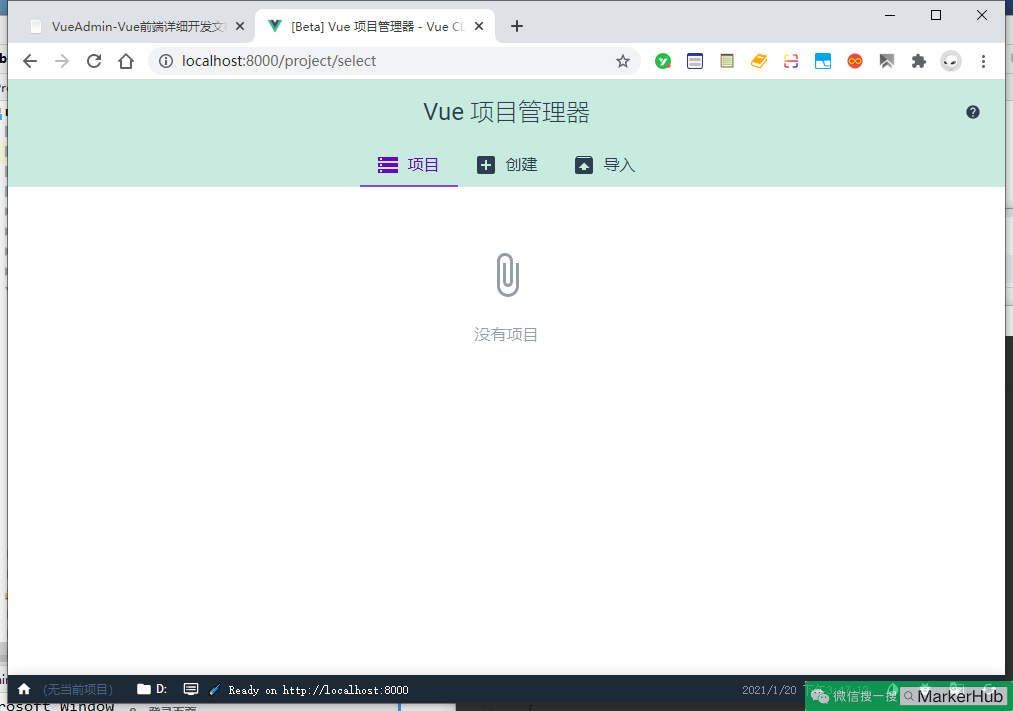The height and width of the screenshot is (711, 1013).
Task: Click the green checkmark extension icon
Action: coord(663,61)
